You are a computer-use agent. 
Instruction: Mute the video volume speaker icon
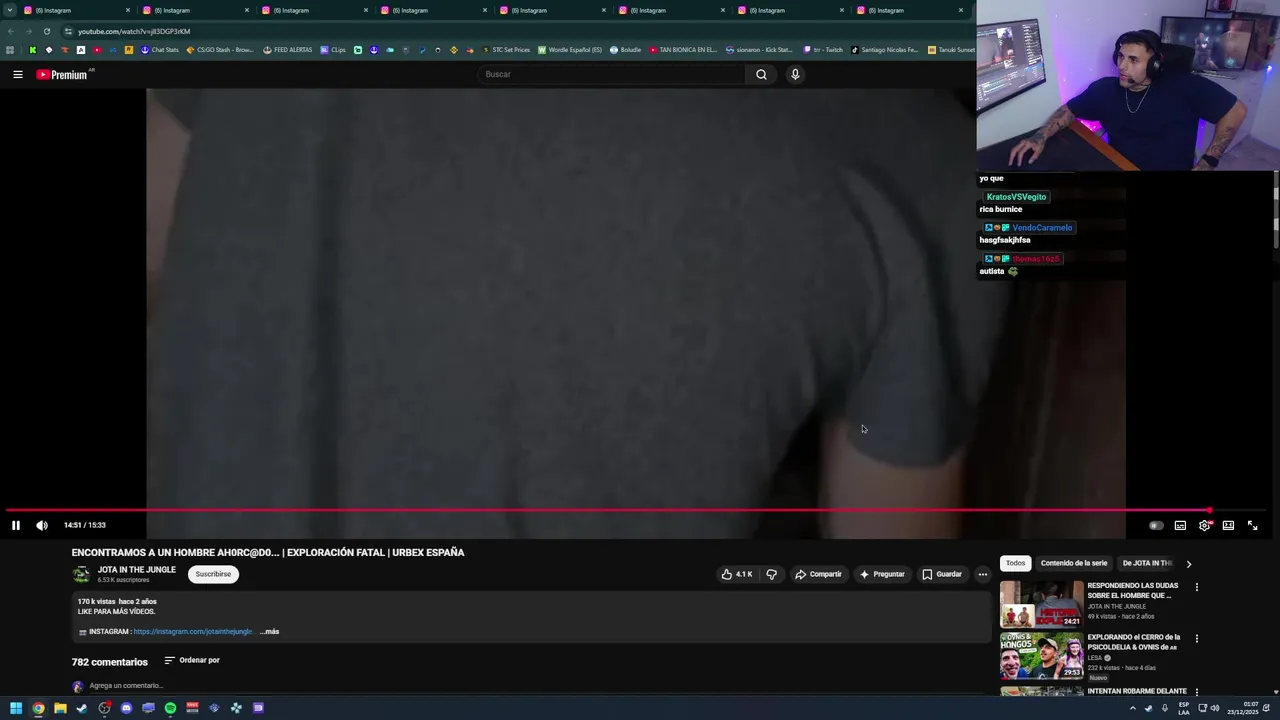pyautogui.click(x=42, y=525)
